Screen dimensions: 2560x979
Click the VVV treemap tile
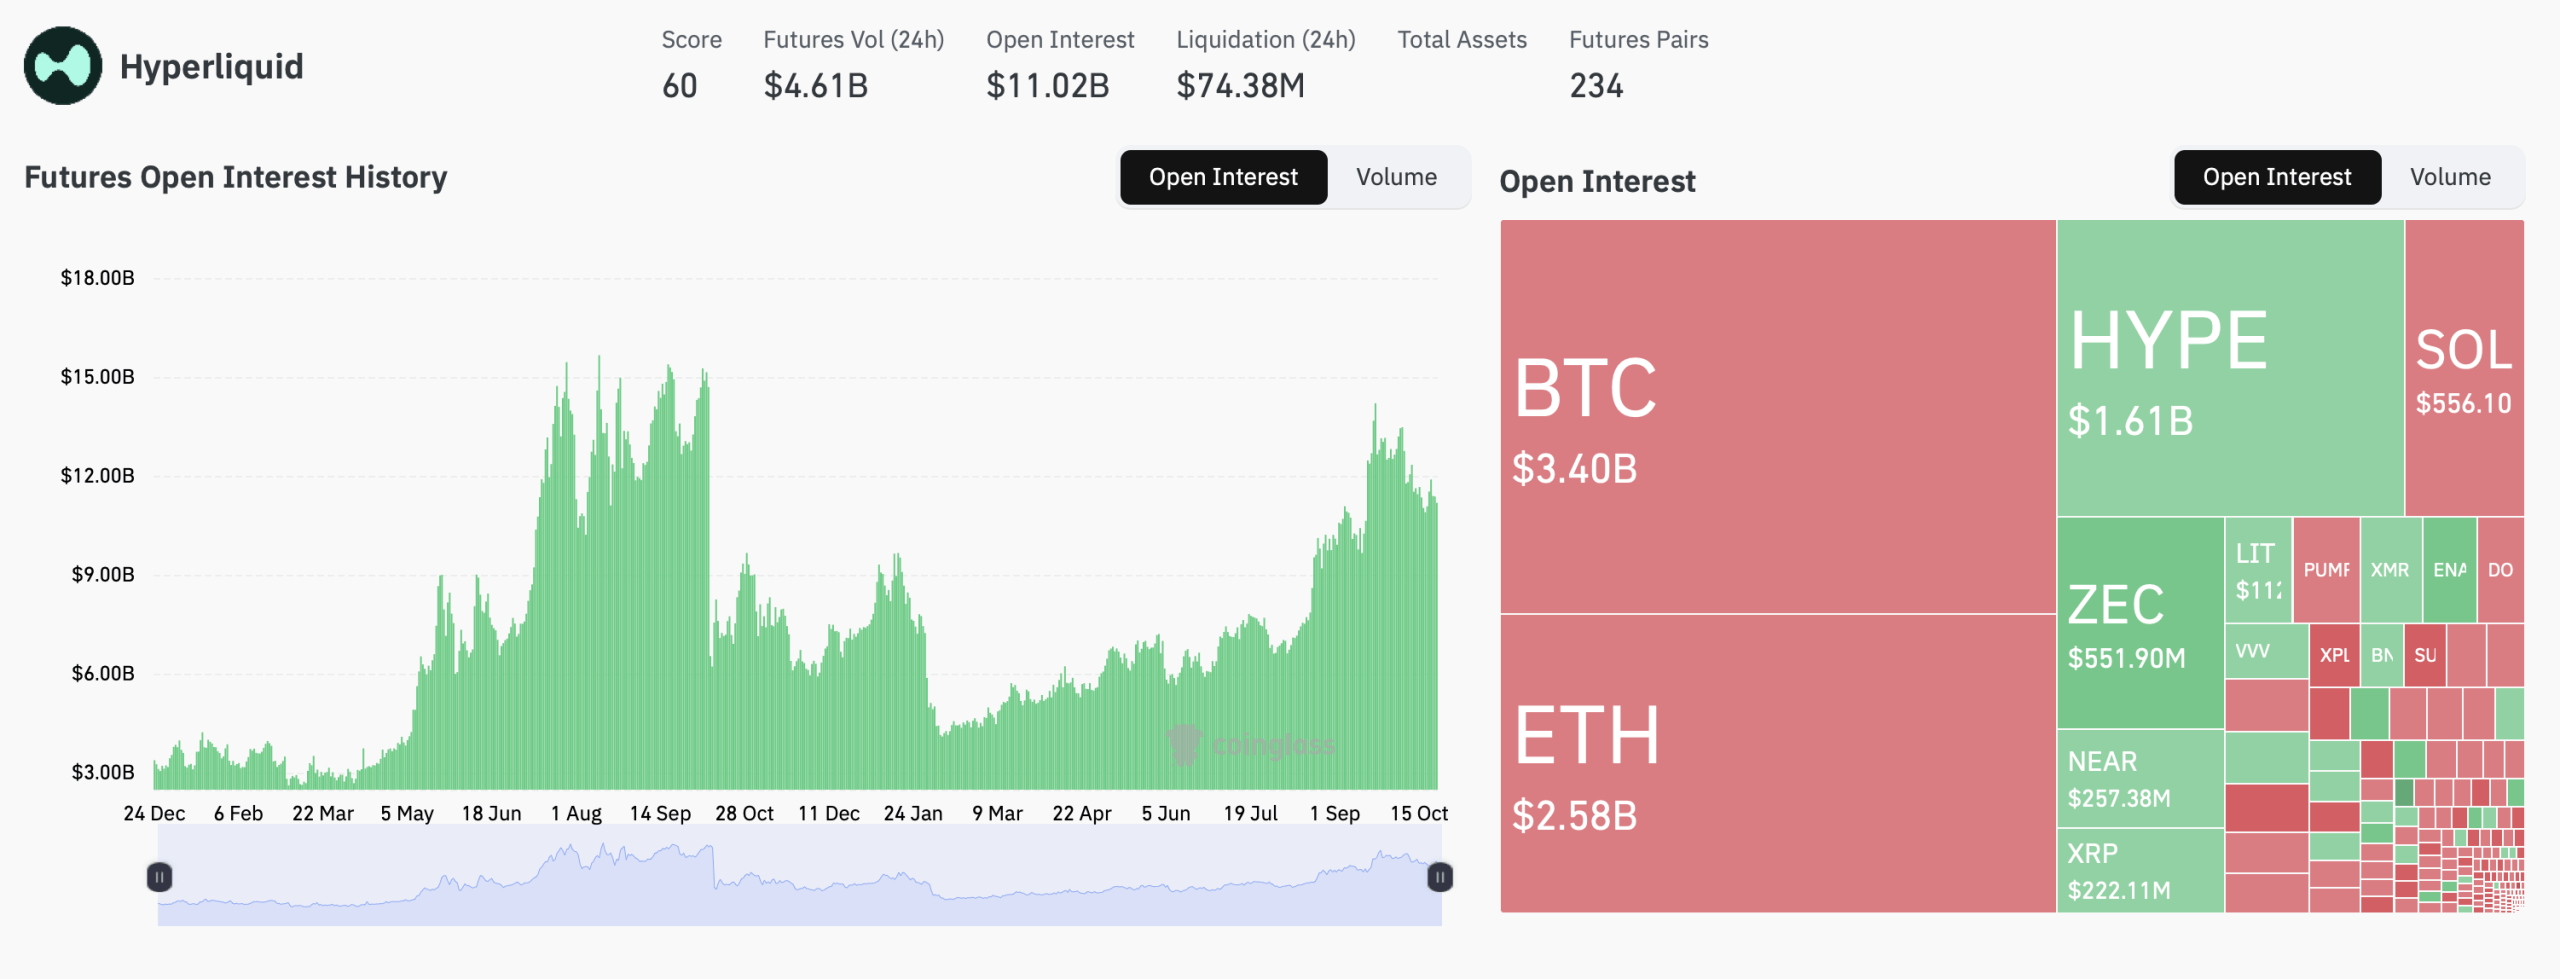[x=2266, y=652]
